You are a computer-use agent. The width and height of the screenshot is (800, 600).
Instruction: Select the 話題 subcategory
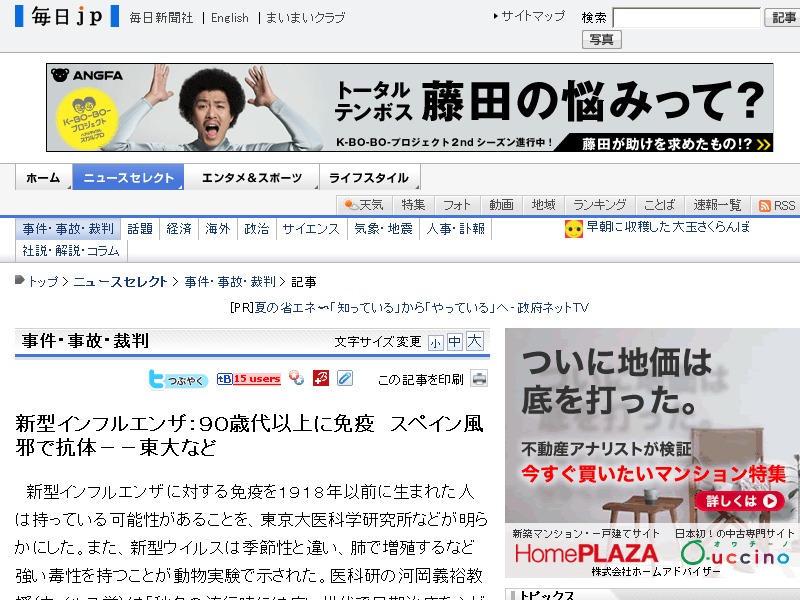point(140,229)
